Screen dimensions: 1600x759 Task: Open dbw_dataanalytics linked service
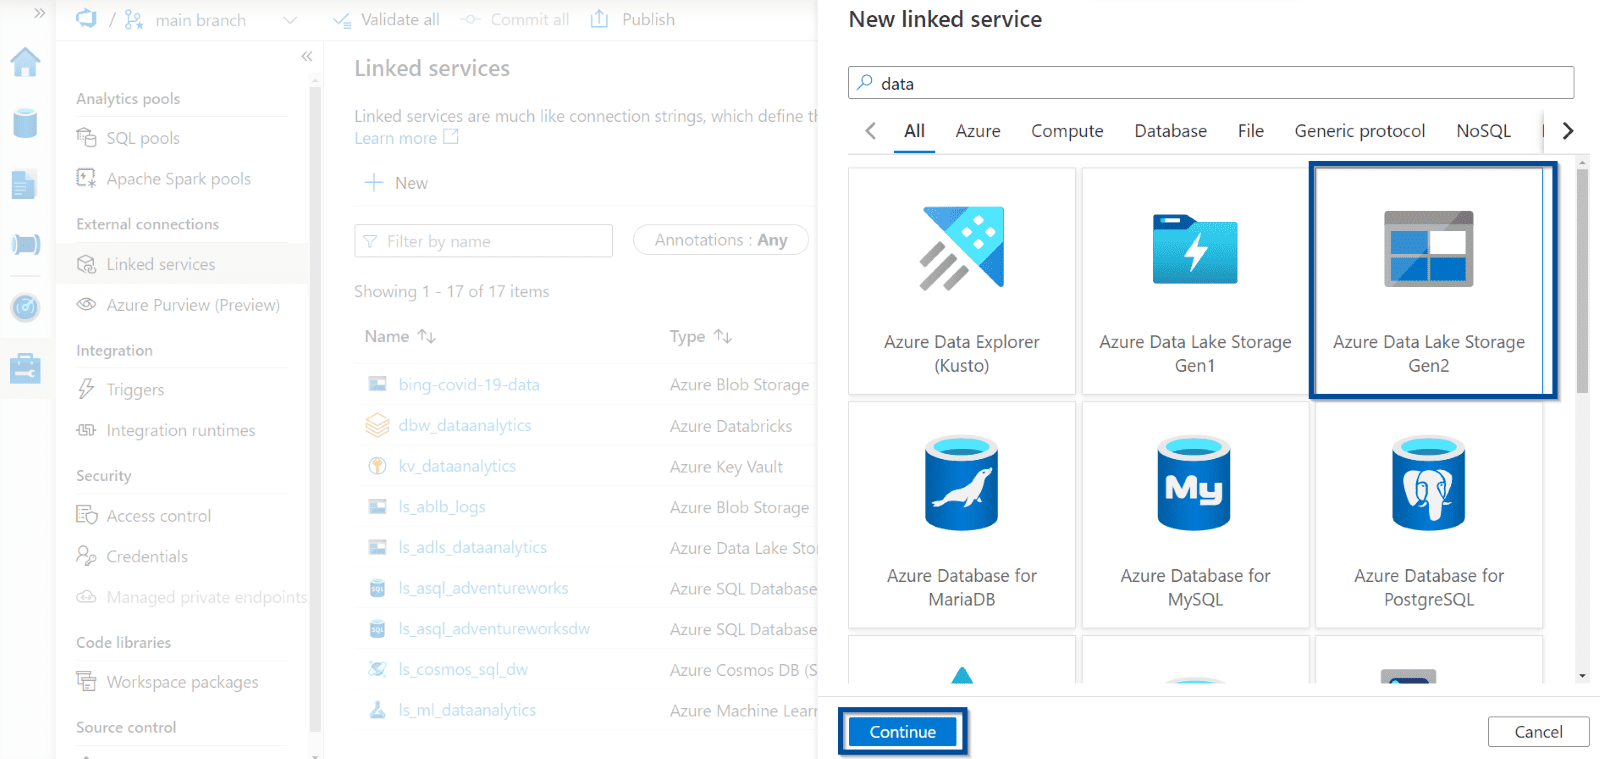point(465,426)
